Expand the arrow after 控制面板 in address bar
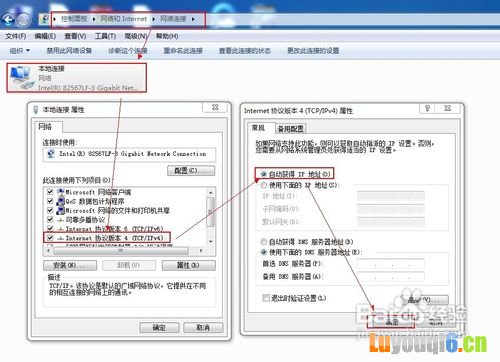Viewport: 500px width, 362px height. pyautogui.click(x=94, y=19)
